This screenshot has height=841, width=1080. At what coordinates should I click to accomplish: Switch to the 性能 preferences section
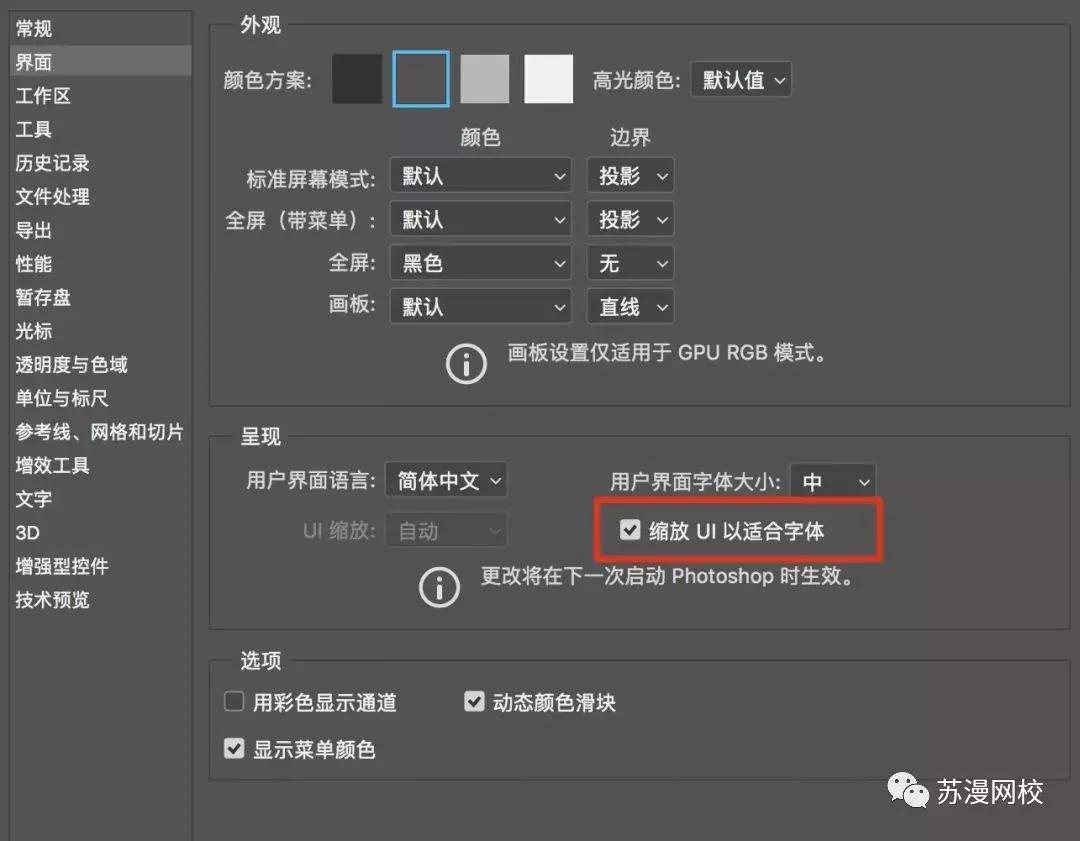tap(35, 264)
